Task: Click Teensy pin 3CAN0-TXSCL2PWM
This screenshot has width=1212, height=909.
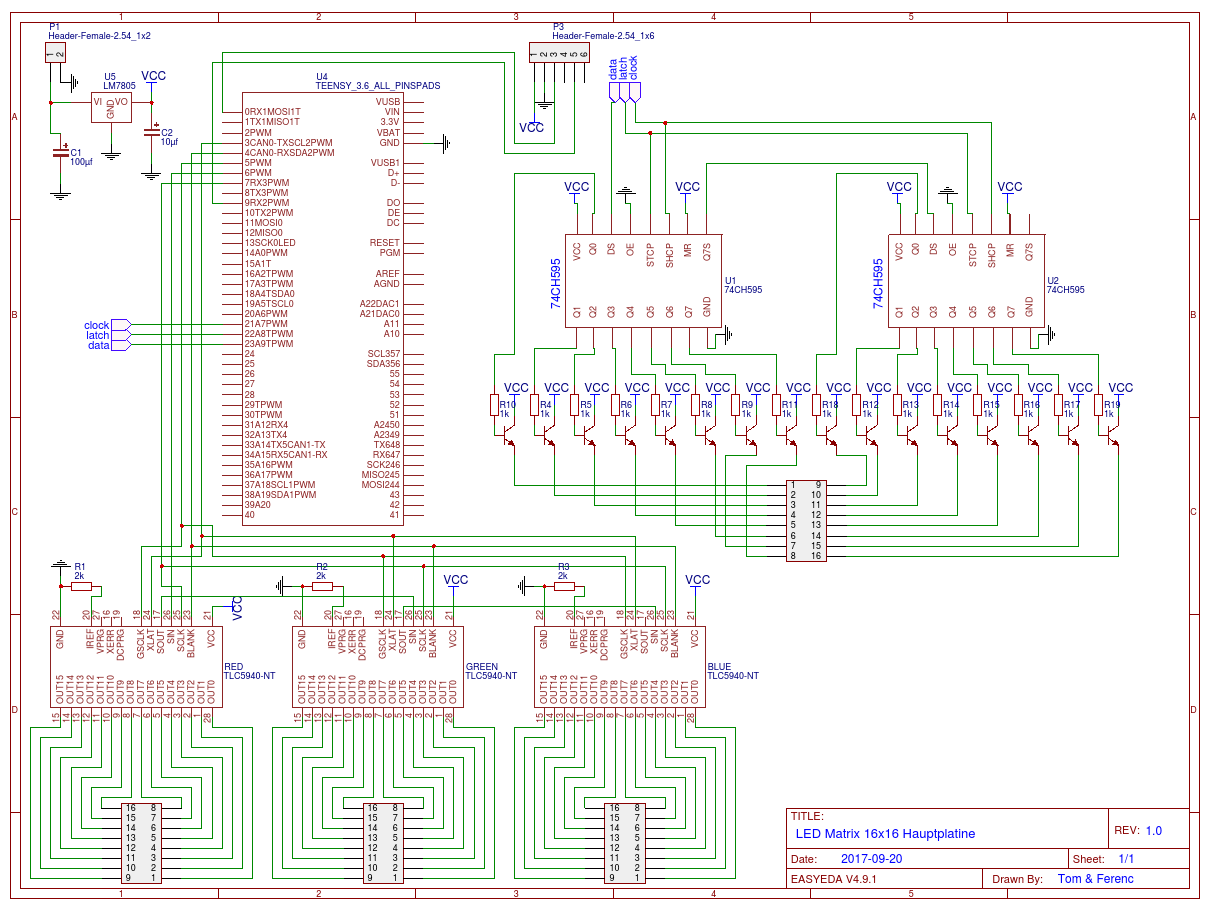Action: tap(289, 142)
